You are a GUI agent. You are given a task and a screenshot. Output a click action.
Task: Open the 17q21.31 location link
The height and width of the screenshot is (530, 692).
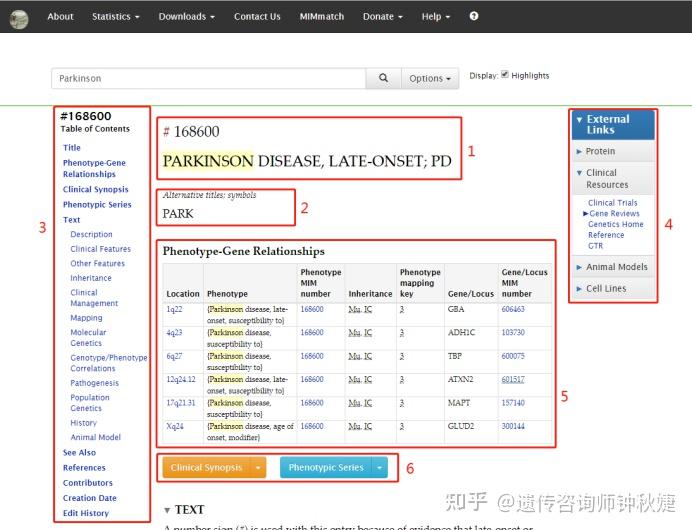(x=181, y=403)
